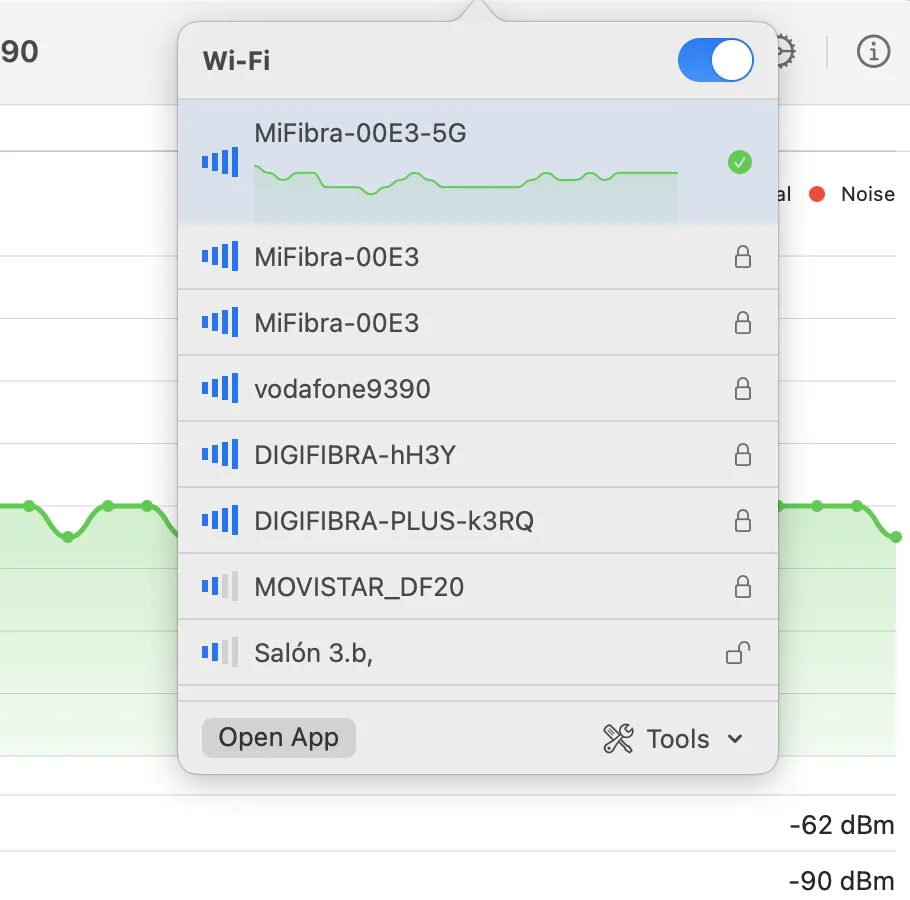Select the DIGIFIBRA-hH3Y network
Image resolution: width=910 pixels, height=900 pixels.
click(355, 455)
